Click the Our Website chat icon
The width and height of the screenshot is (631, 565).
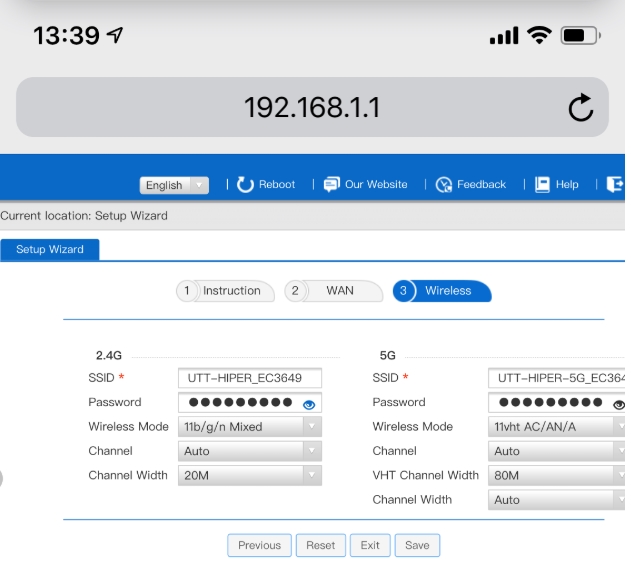(332, 184)
